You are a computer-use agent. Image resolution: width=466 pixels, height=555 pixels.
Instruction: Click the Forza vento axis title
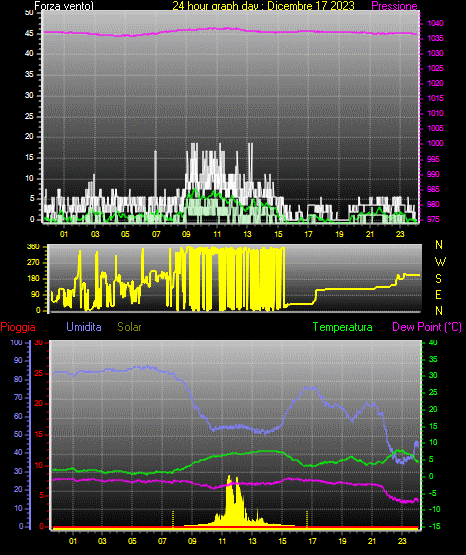64,6
